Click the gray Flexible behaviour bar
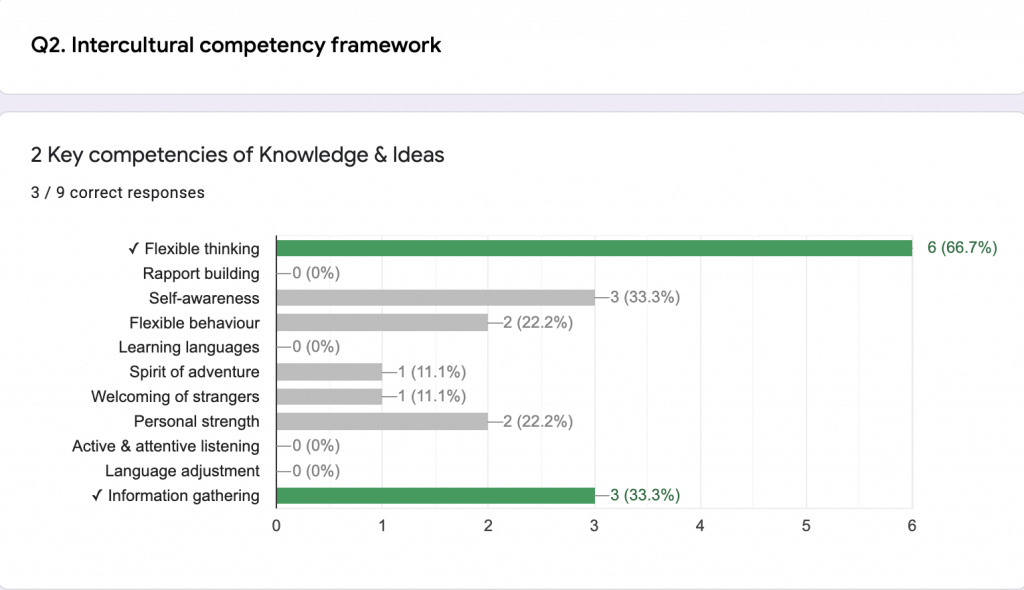Image resolution: width=1024 pixels, height=590 pixels. pyautogui.click(x=382, y=322)
